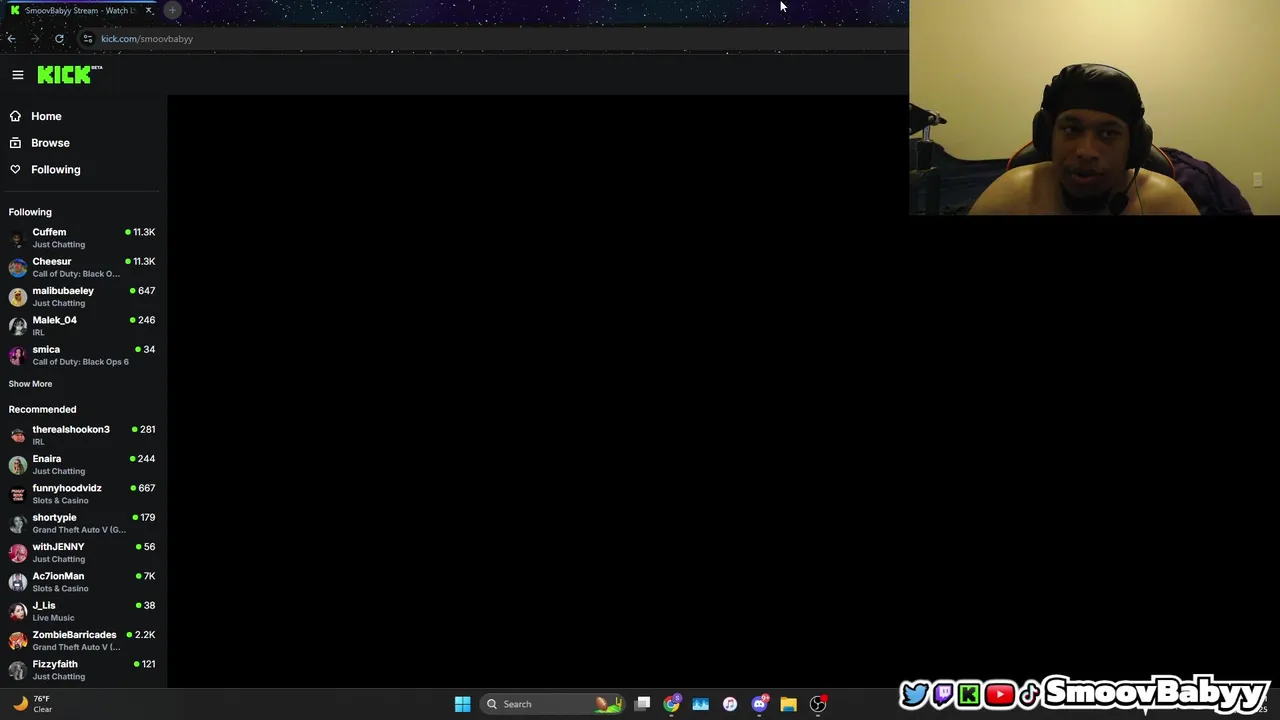Click Malek_04's avatar
The height and width of the screenshot is (720, 1280).
tap(18, 326)
